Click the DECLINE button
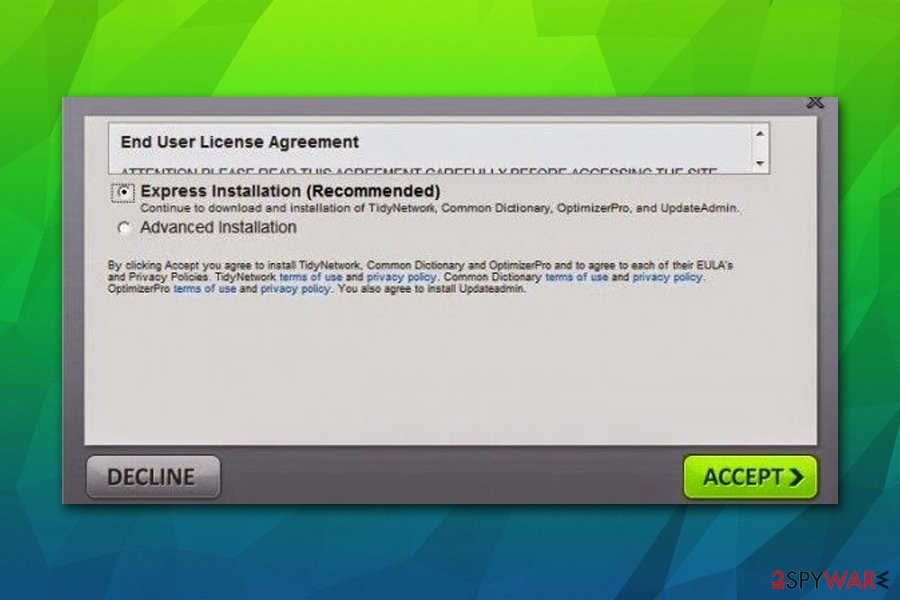This screenshot has width=900, height=600. [x=153, y=477]
